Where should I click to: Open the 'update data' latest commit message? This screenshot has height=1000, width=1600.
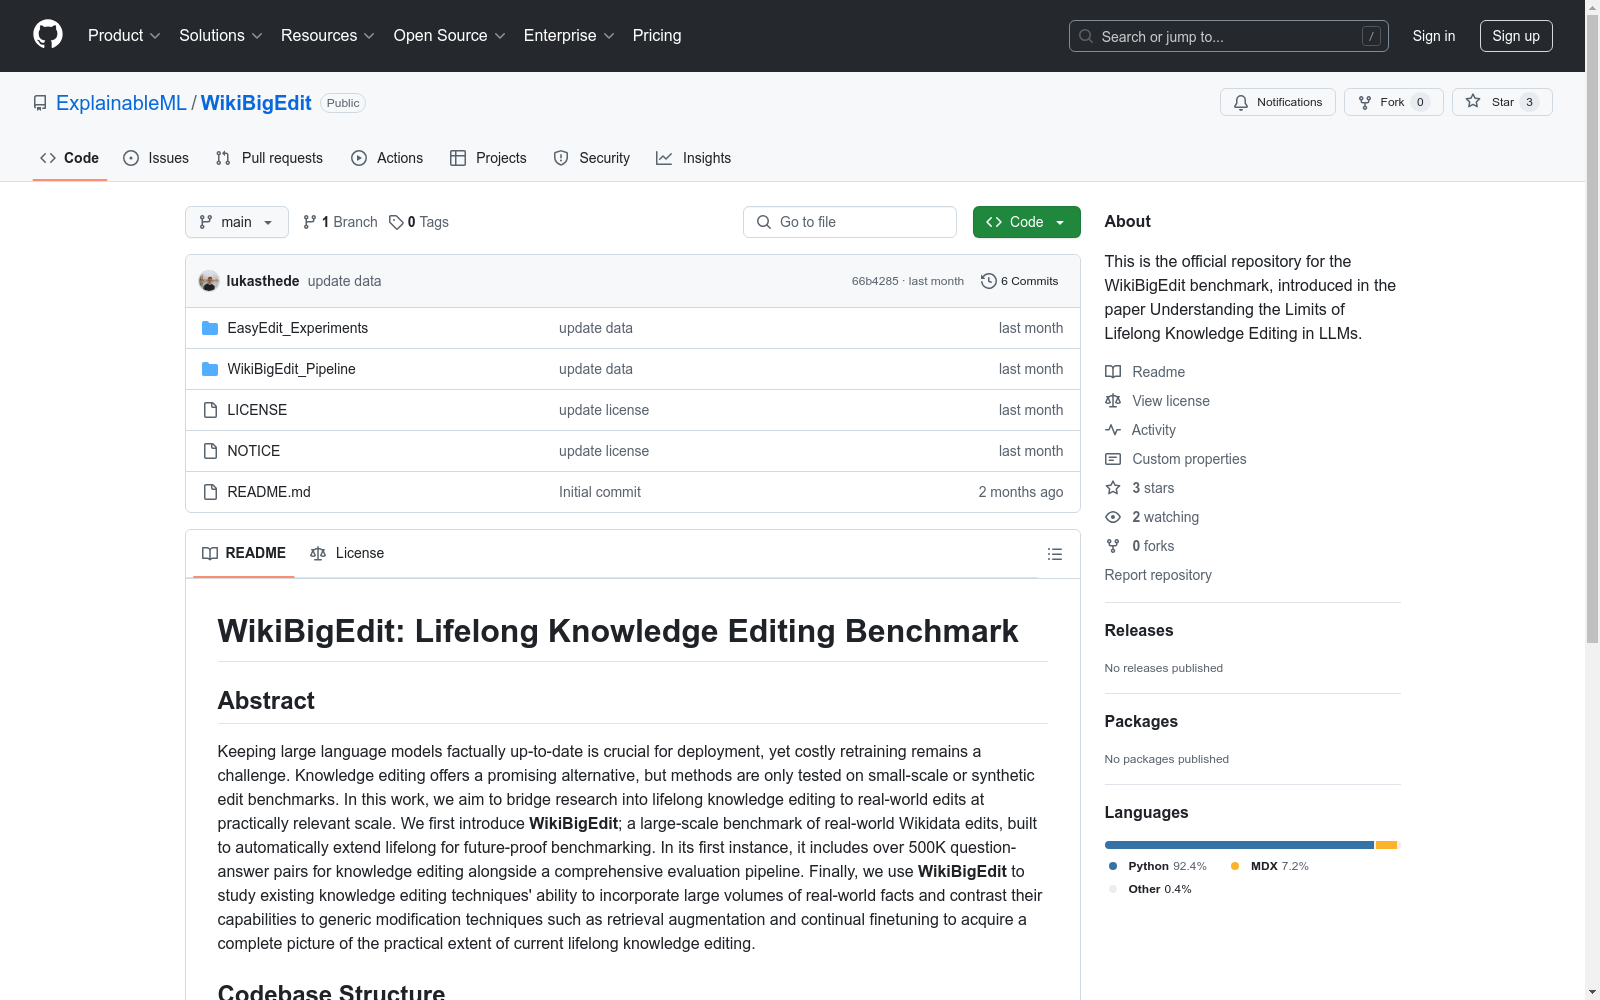click(345, 281)
